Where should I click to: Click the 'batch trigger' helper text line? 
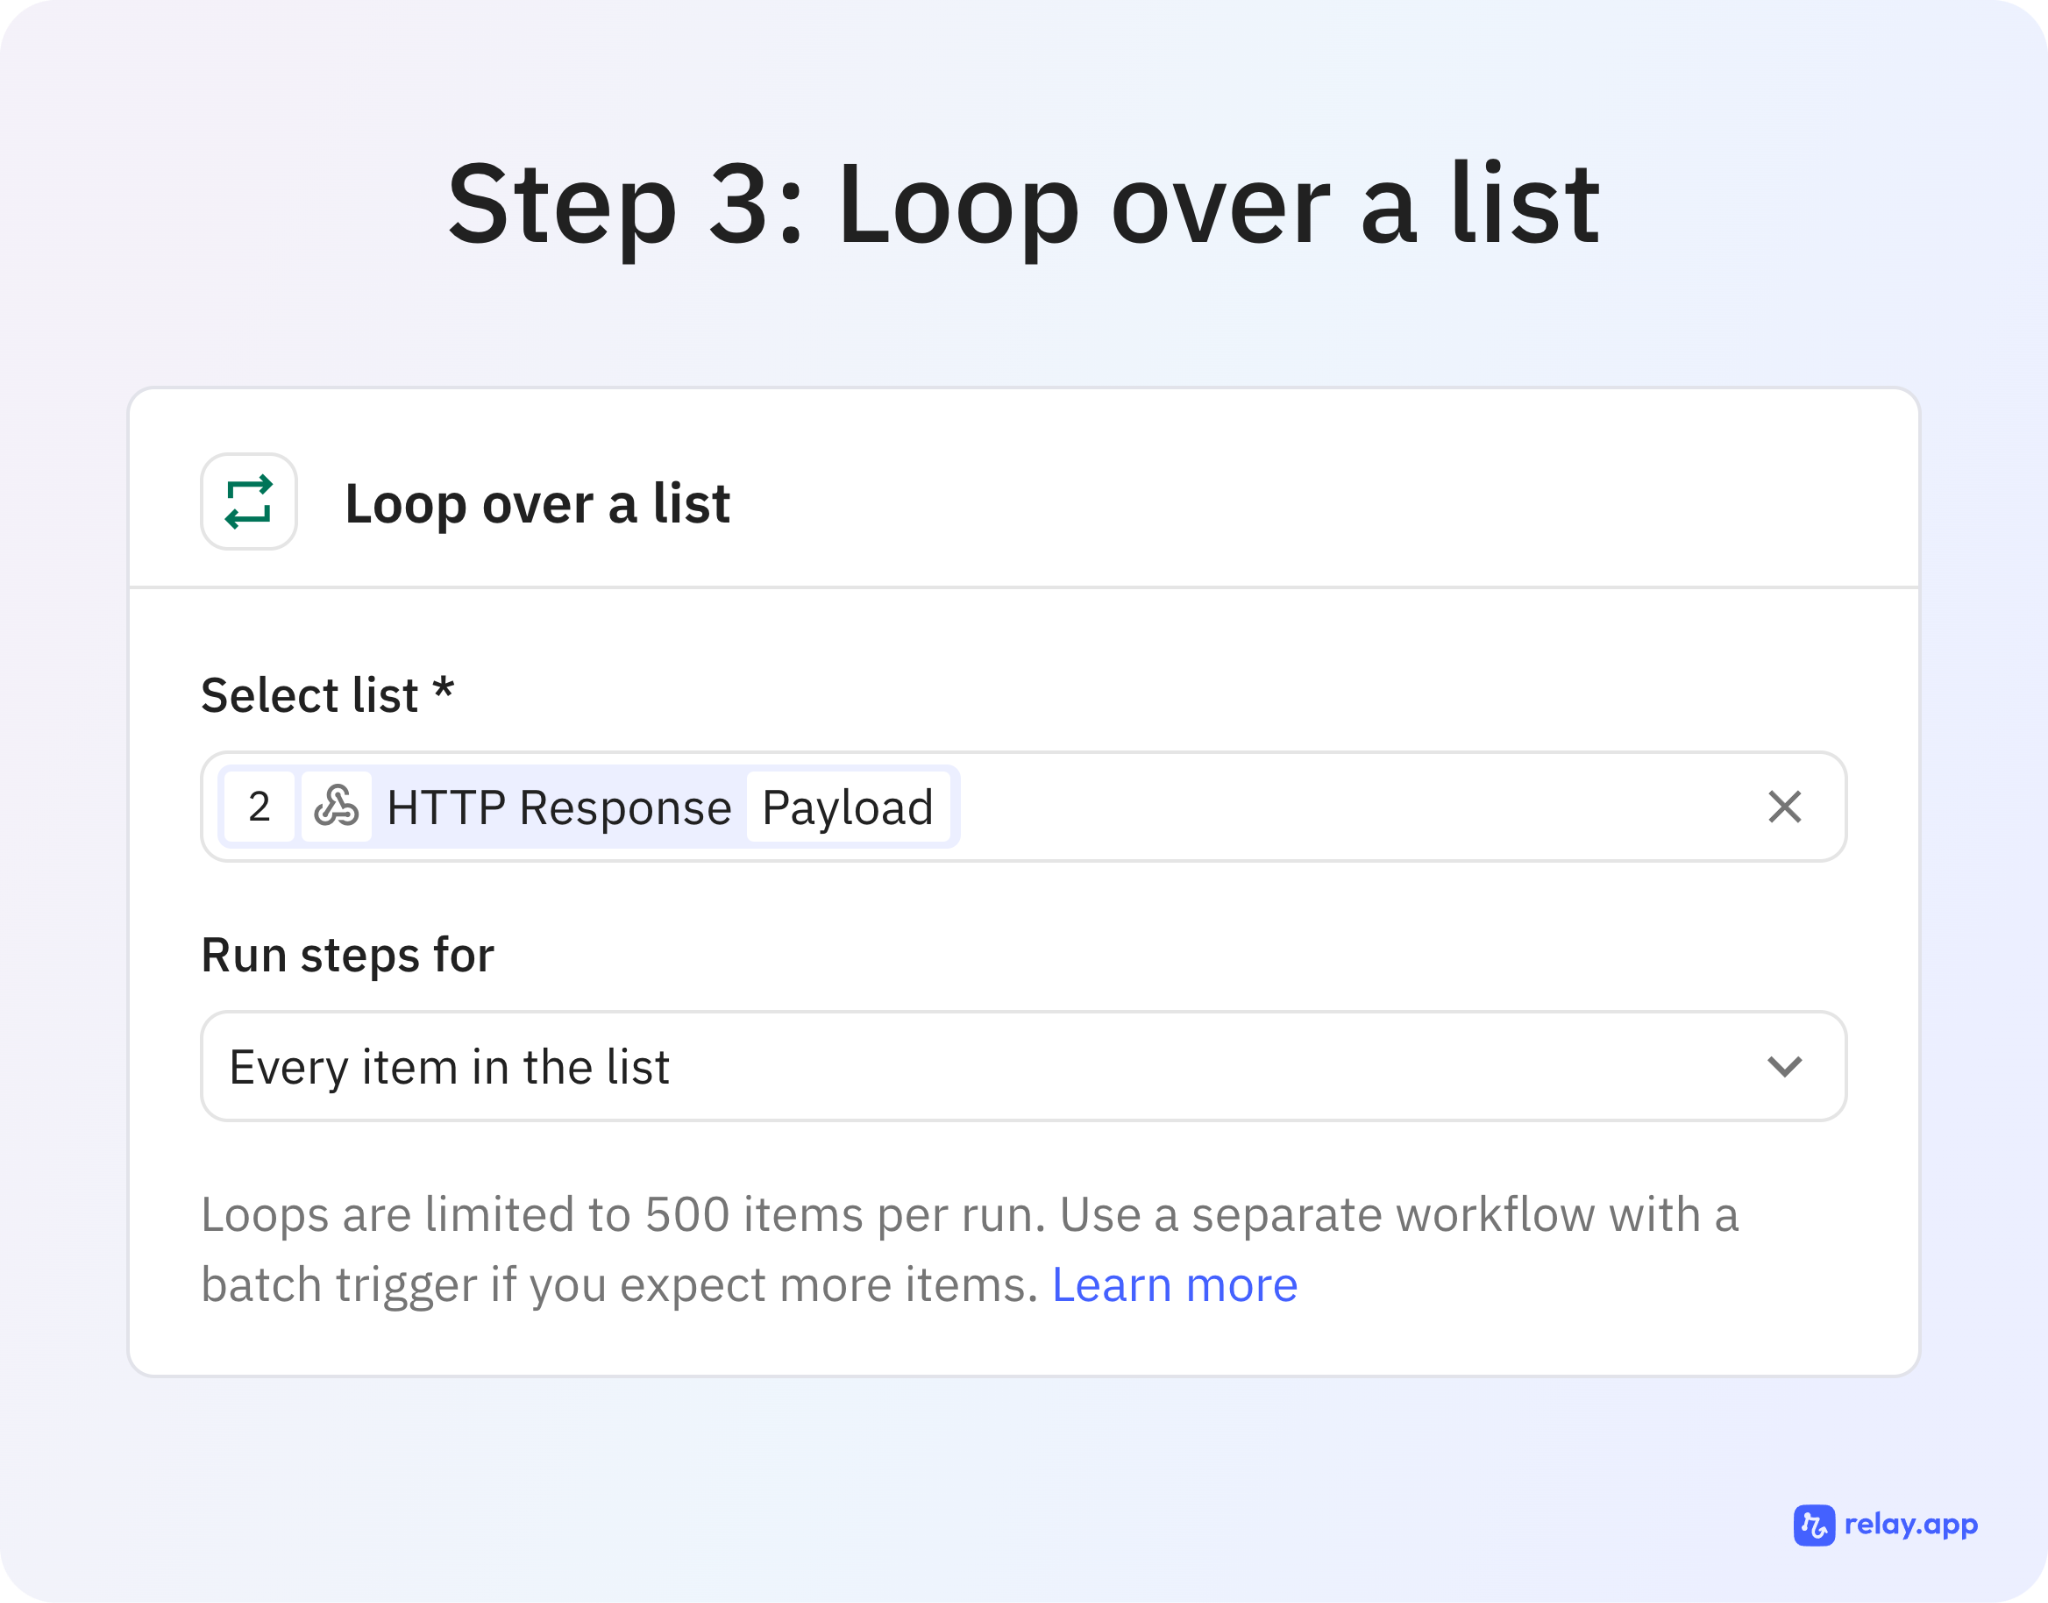(x=620, y=1285)
